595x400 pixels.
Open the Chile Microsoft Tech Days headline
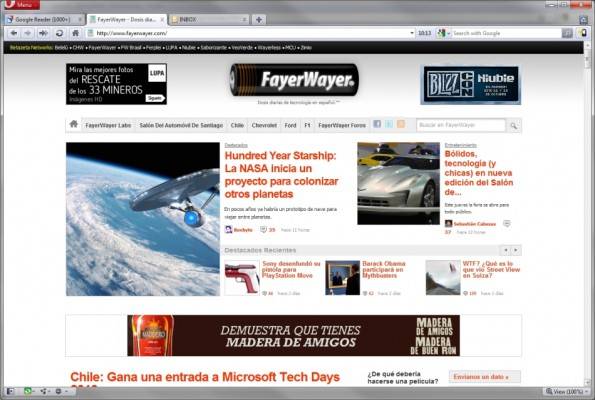pyautogui.click(x=205, y=378)
